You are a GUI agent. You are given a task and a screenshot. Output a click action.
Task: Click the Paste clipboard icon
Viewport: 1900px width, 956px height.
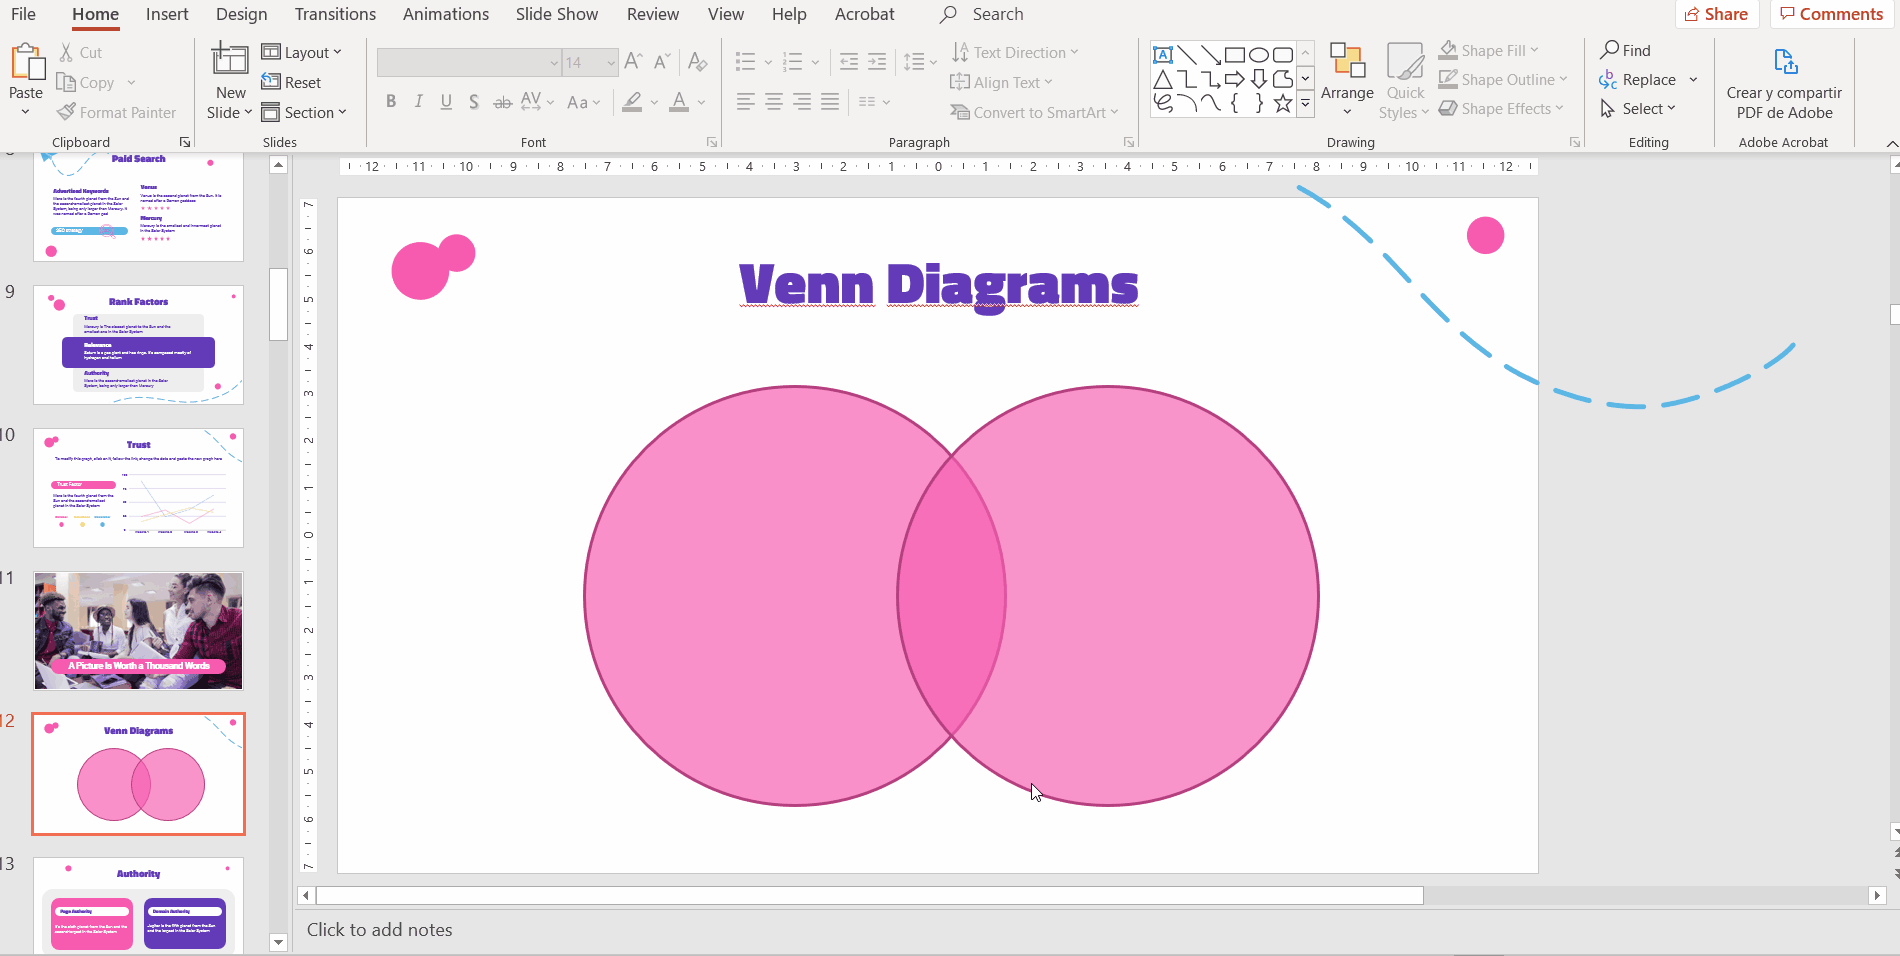click(27, 62)
